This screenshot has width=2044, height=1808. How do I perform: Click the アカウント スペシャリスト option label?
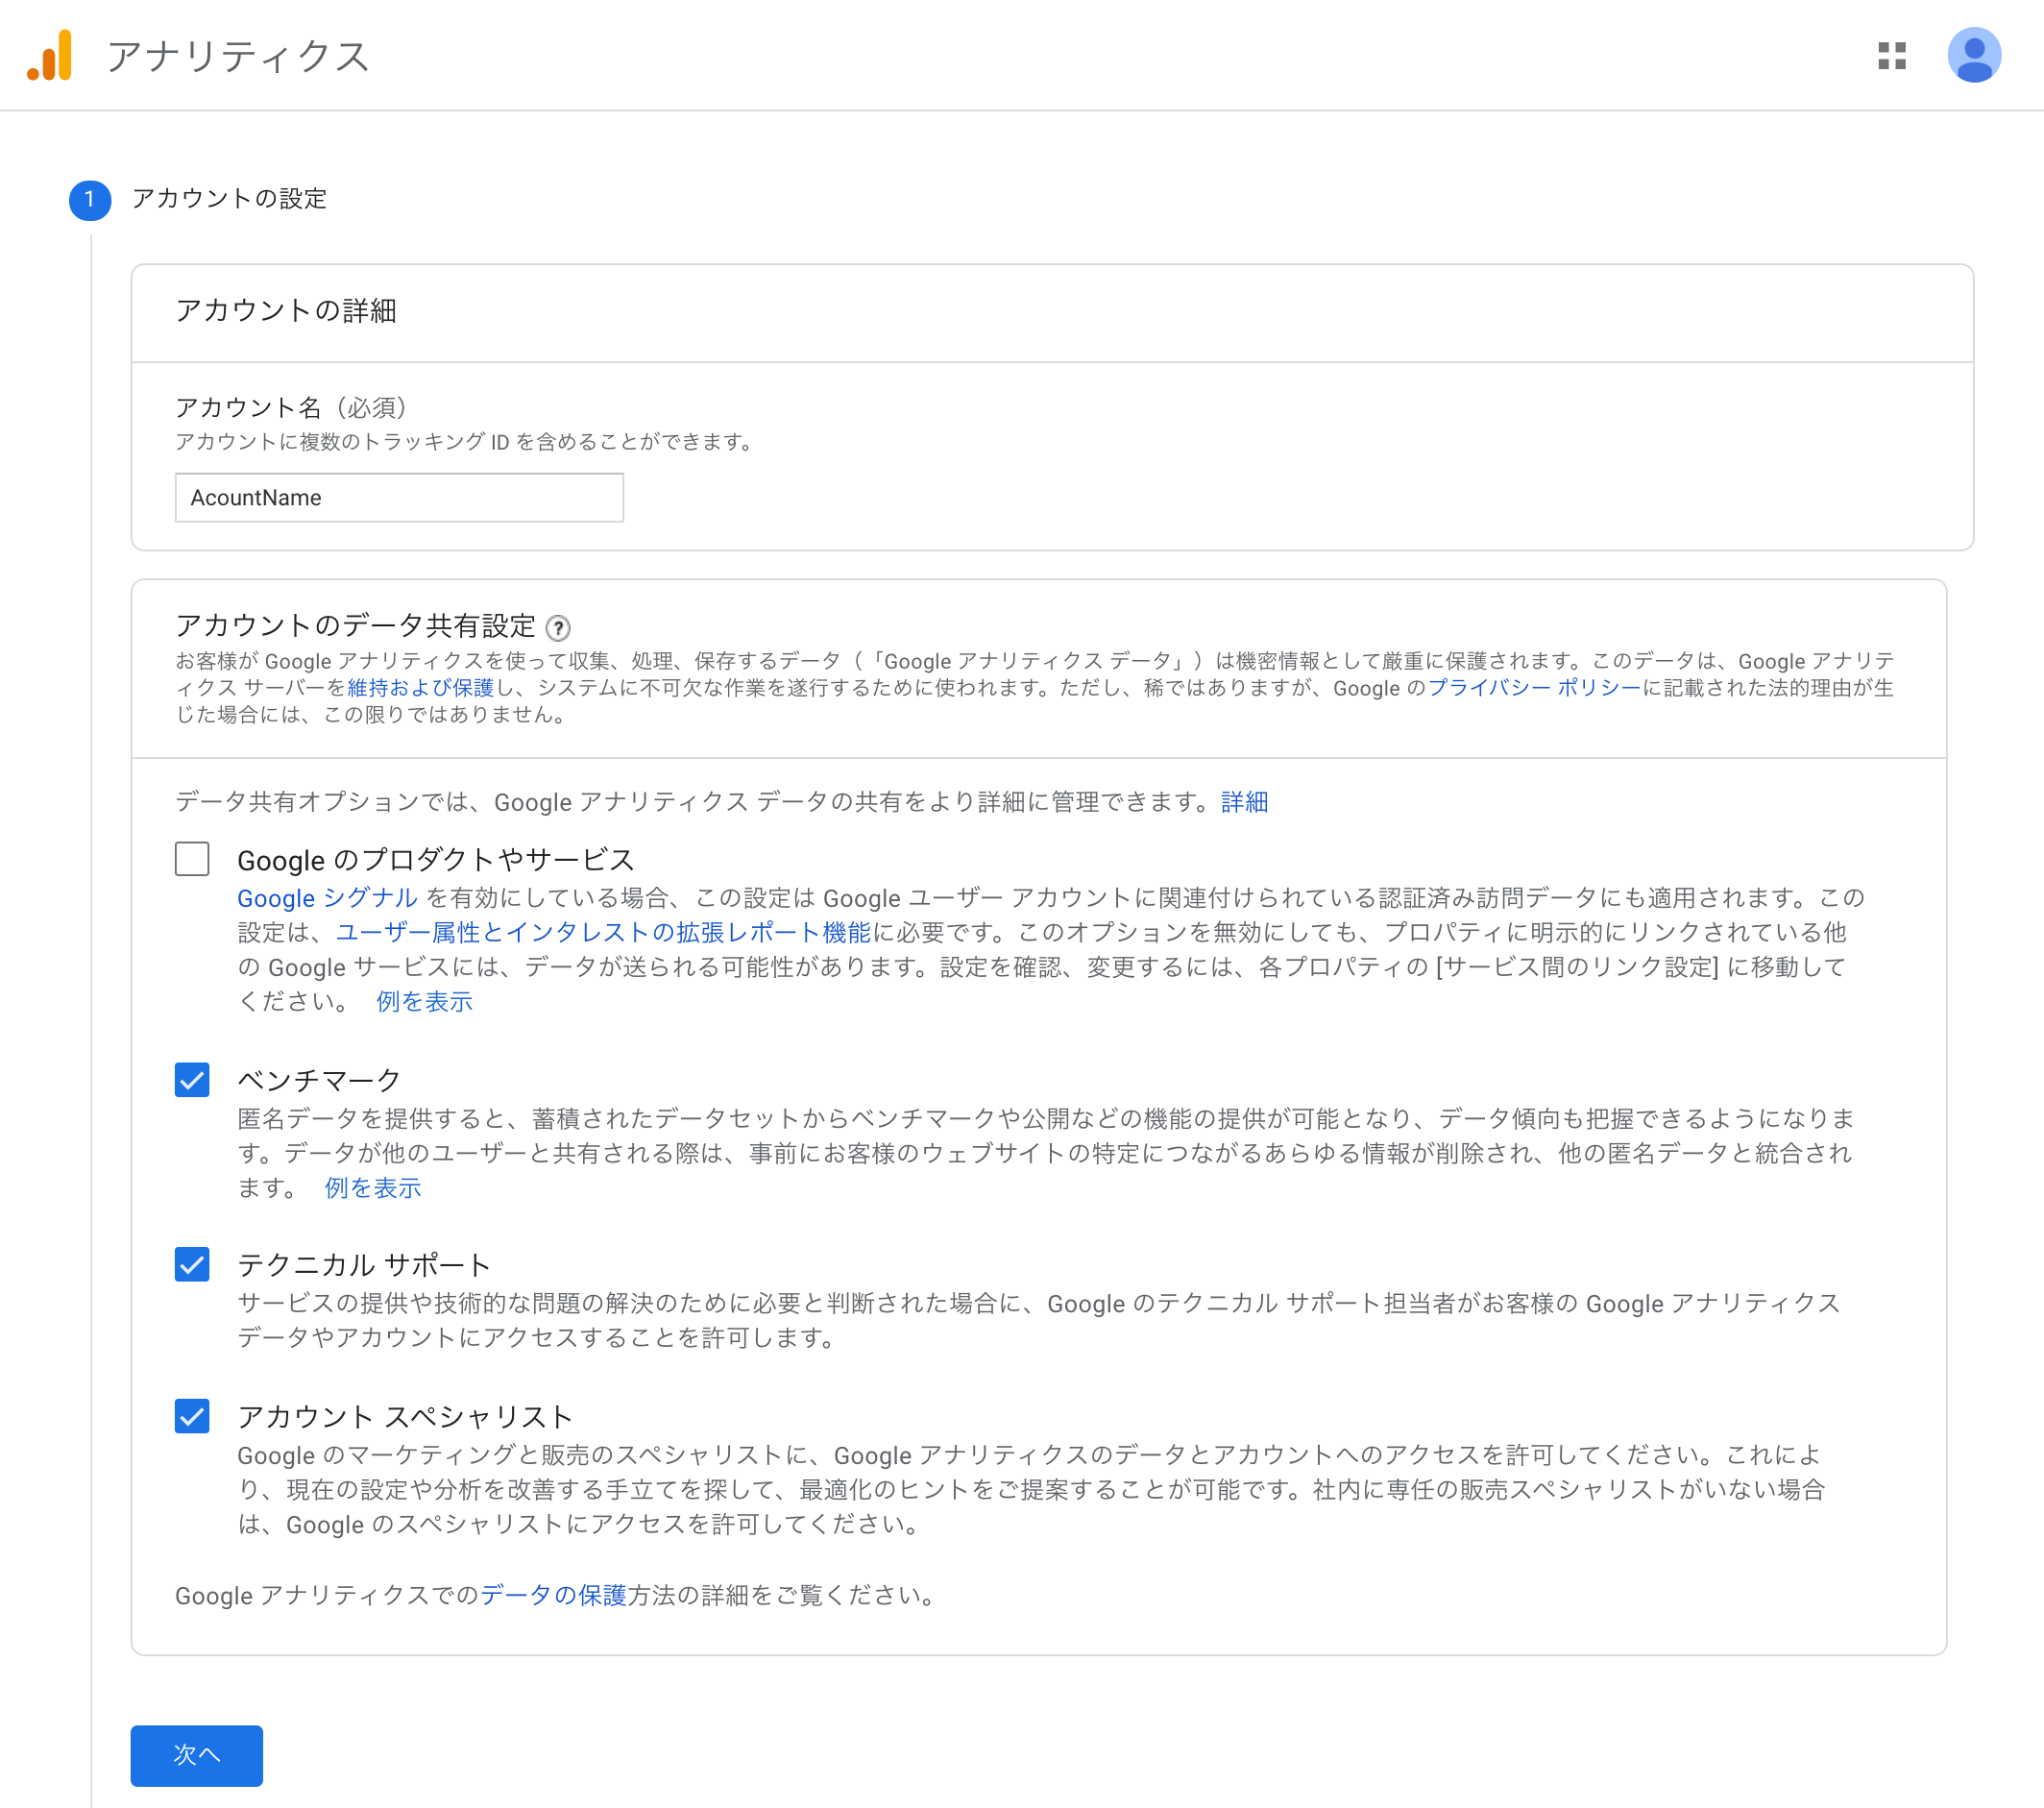pyautogui.click(x=405, y=1417)
